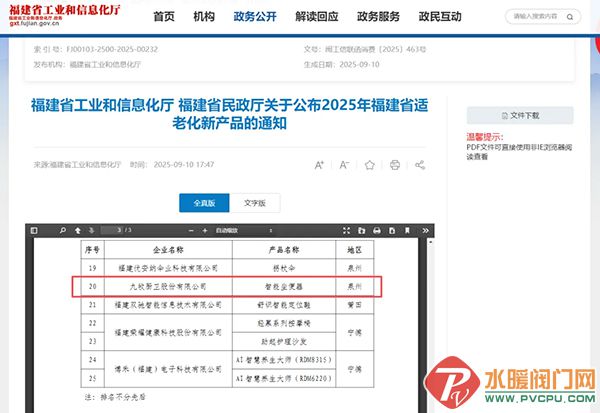Click the generated date 2025-09-10
This screenshot has height=413, width=600.
tap(359, 64)
